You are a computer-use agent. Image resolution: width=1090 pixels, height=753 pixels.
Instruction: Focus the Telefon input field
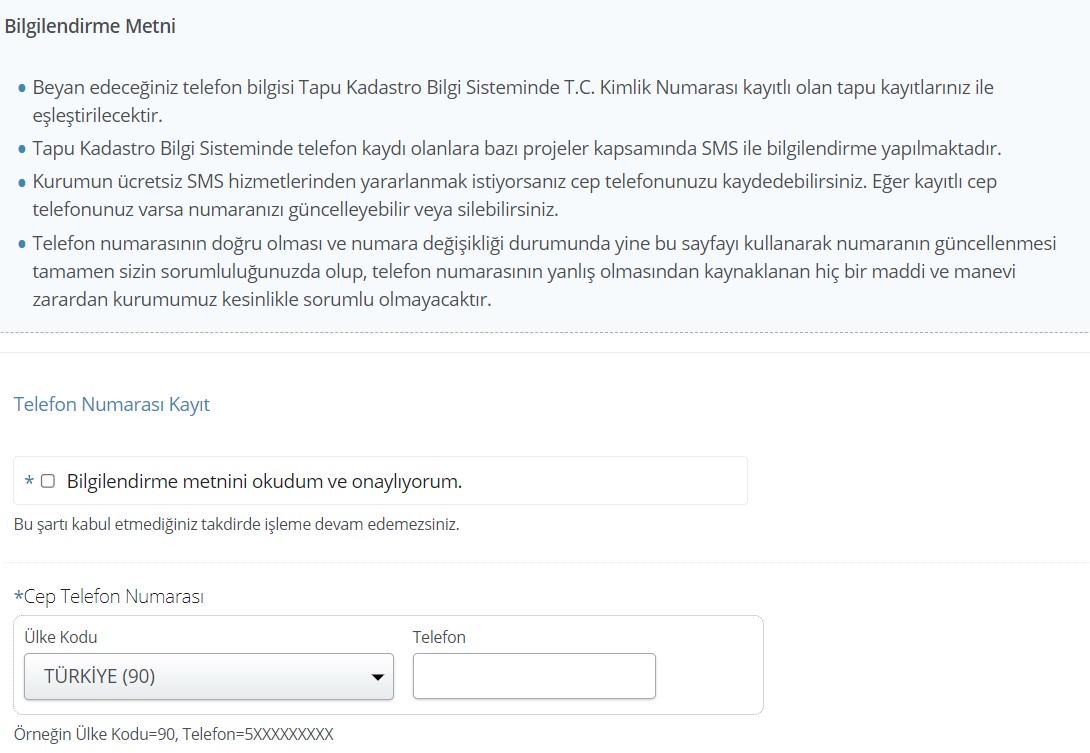click(534, 676)
